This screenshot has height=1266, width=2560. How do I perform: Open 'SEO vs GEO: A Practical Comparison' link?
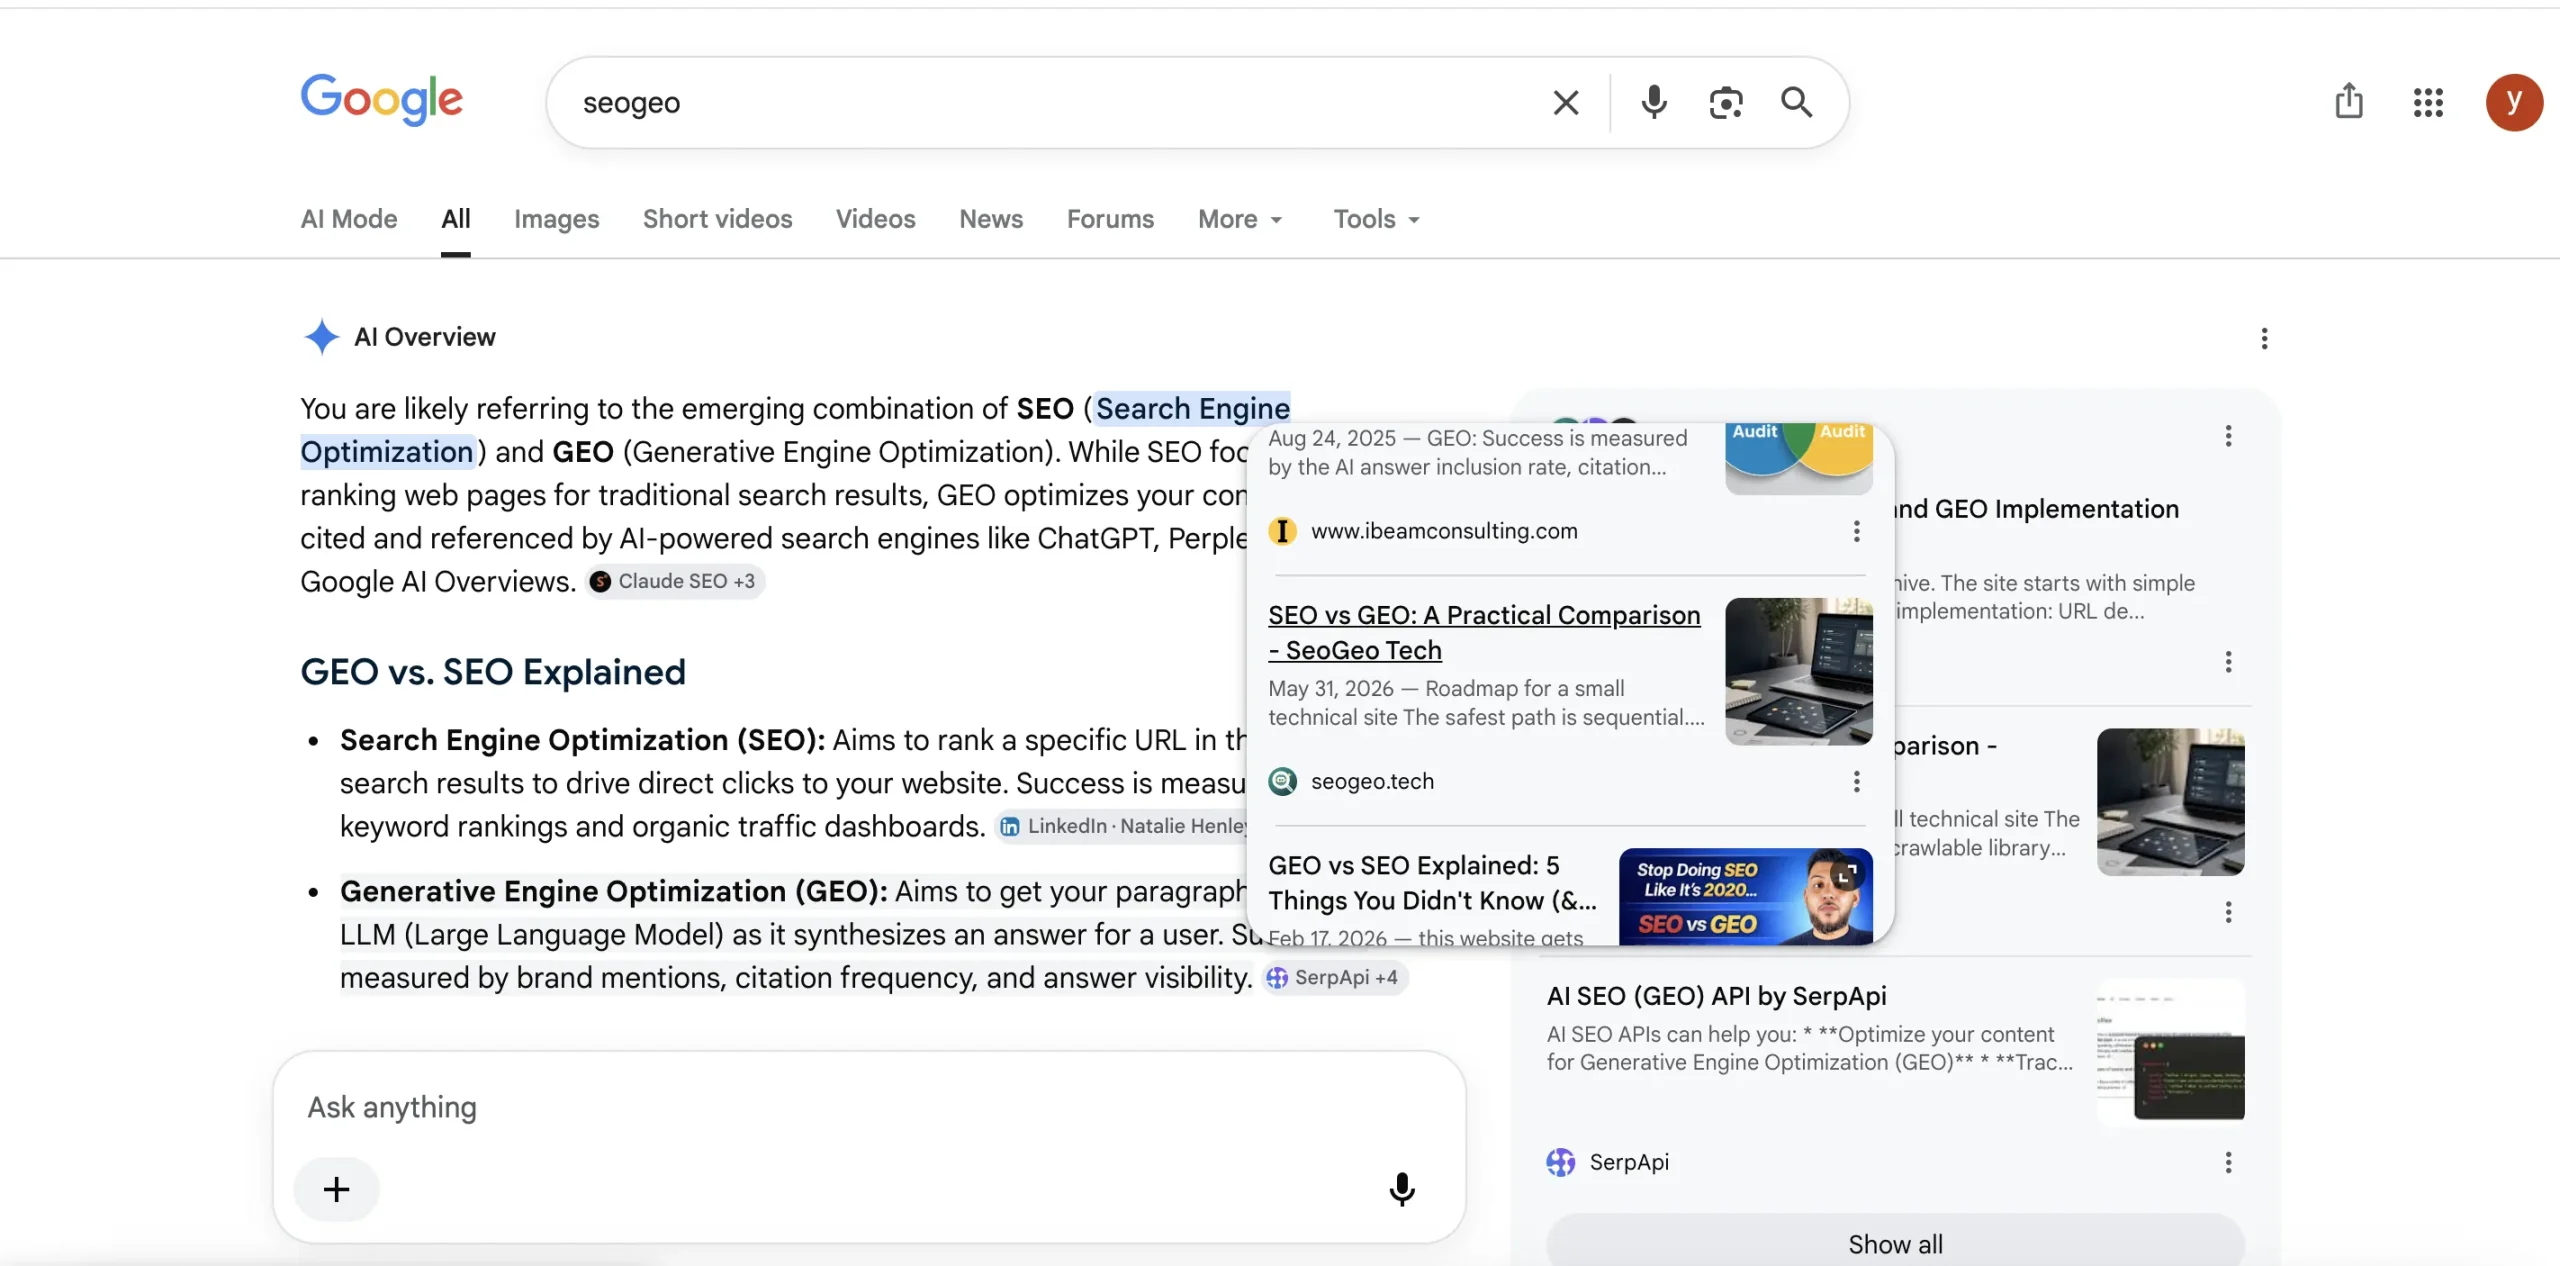1484,632
